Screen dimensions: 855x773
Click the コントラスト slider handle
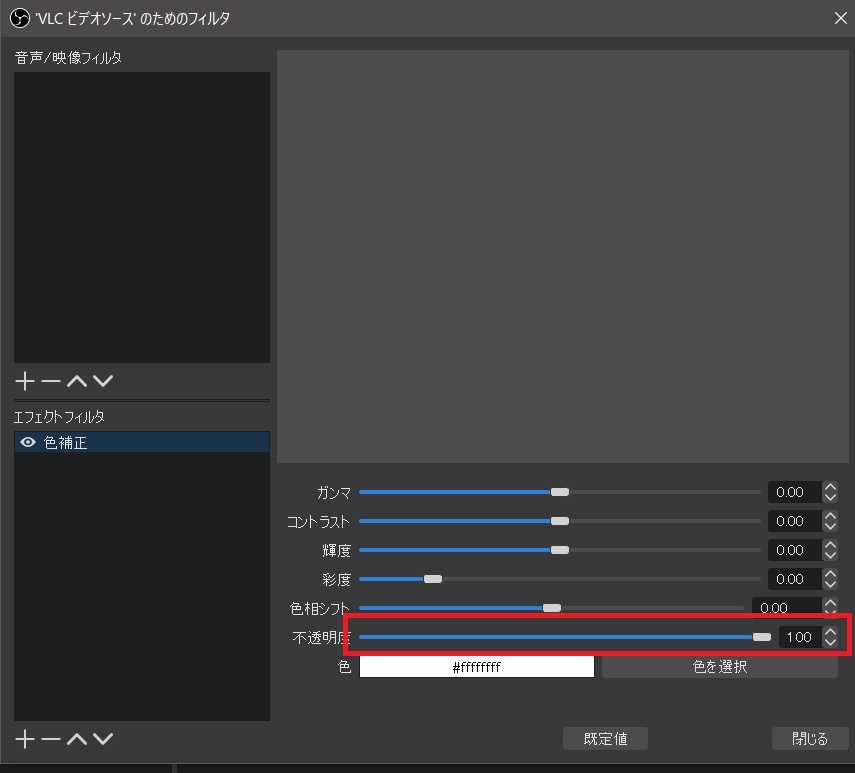pyautogui.click(x=559, y=521)
